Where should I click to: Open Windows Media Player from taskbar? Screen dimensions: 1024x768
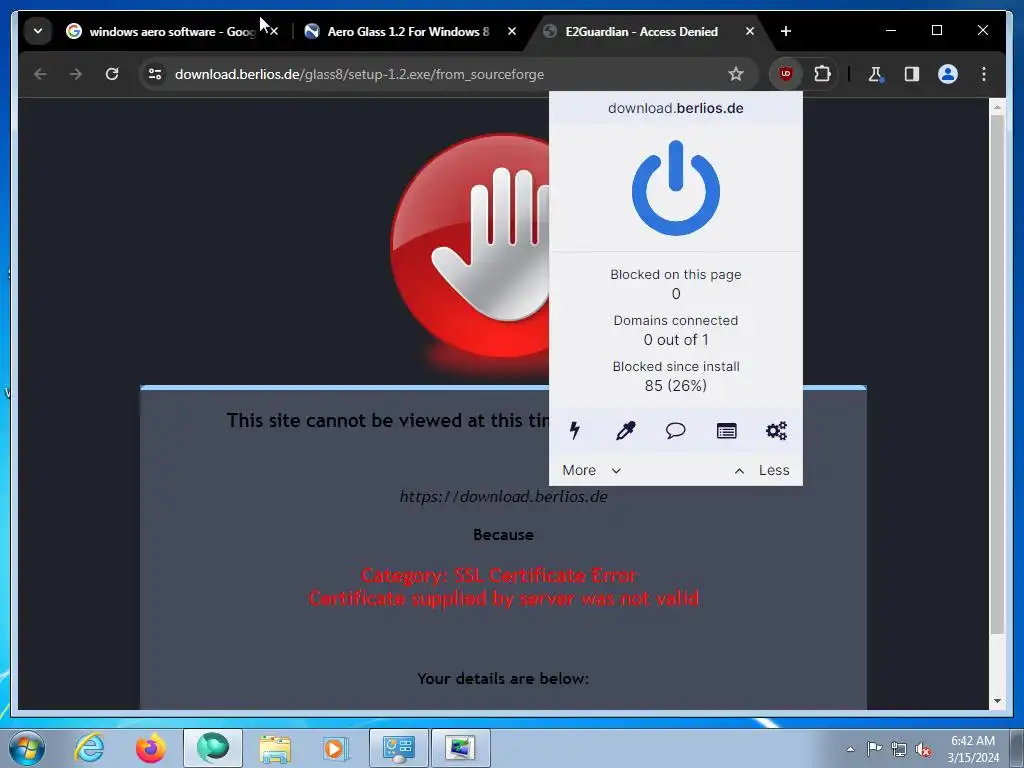coord(337,748)
